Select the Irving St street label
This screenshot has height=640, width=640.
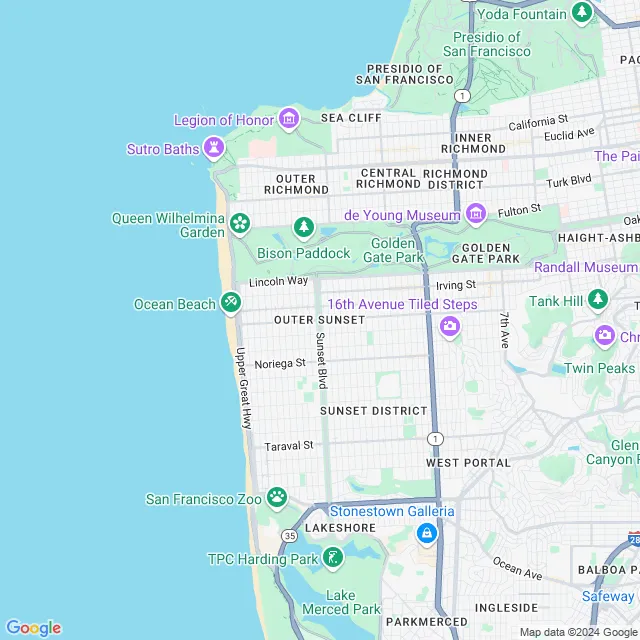(x=456, y=285)
